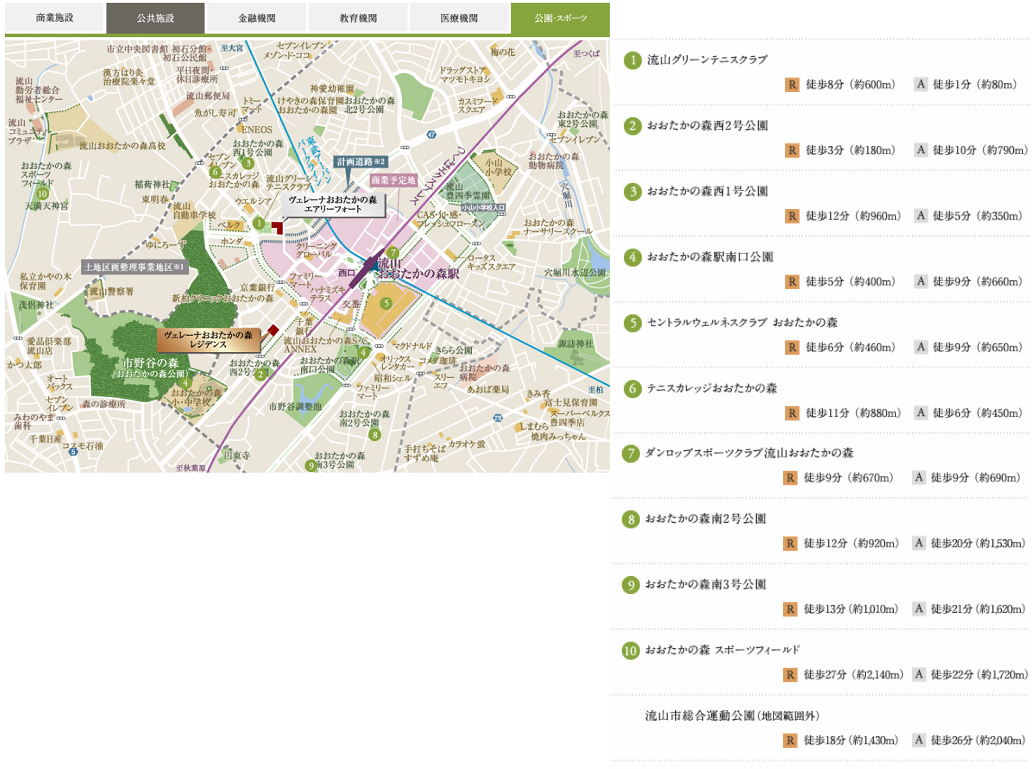
Task: Select the 金融機関 tab
Action: coord(256,18)
